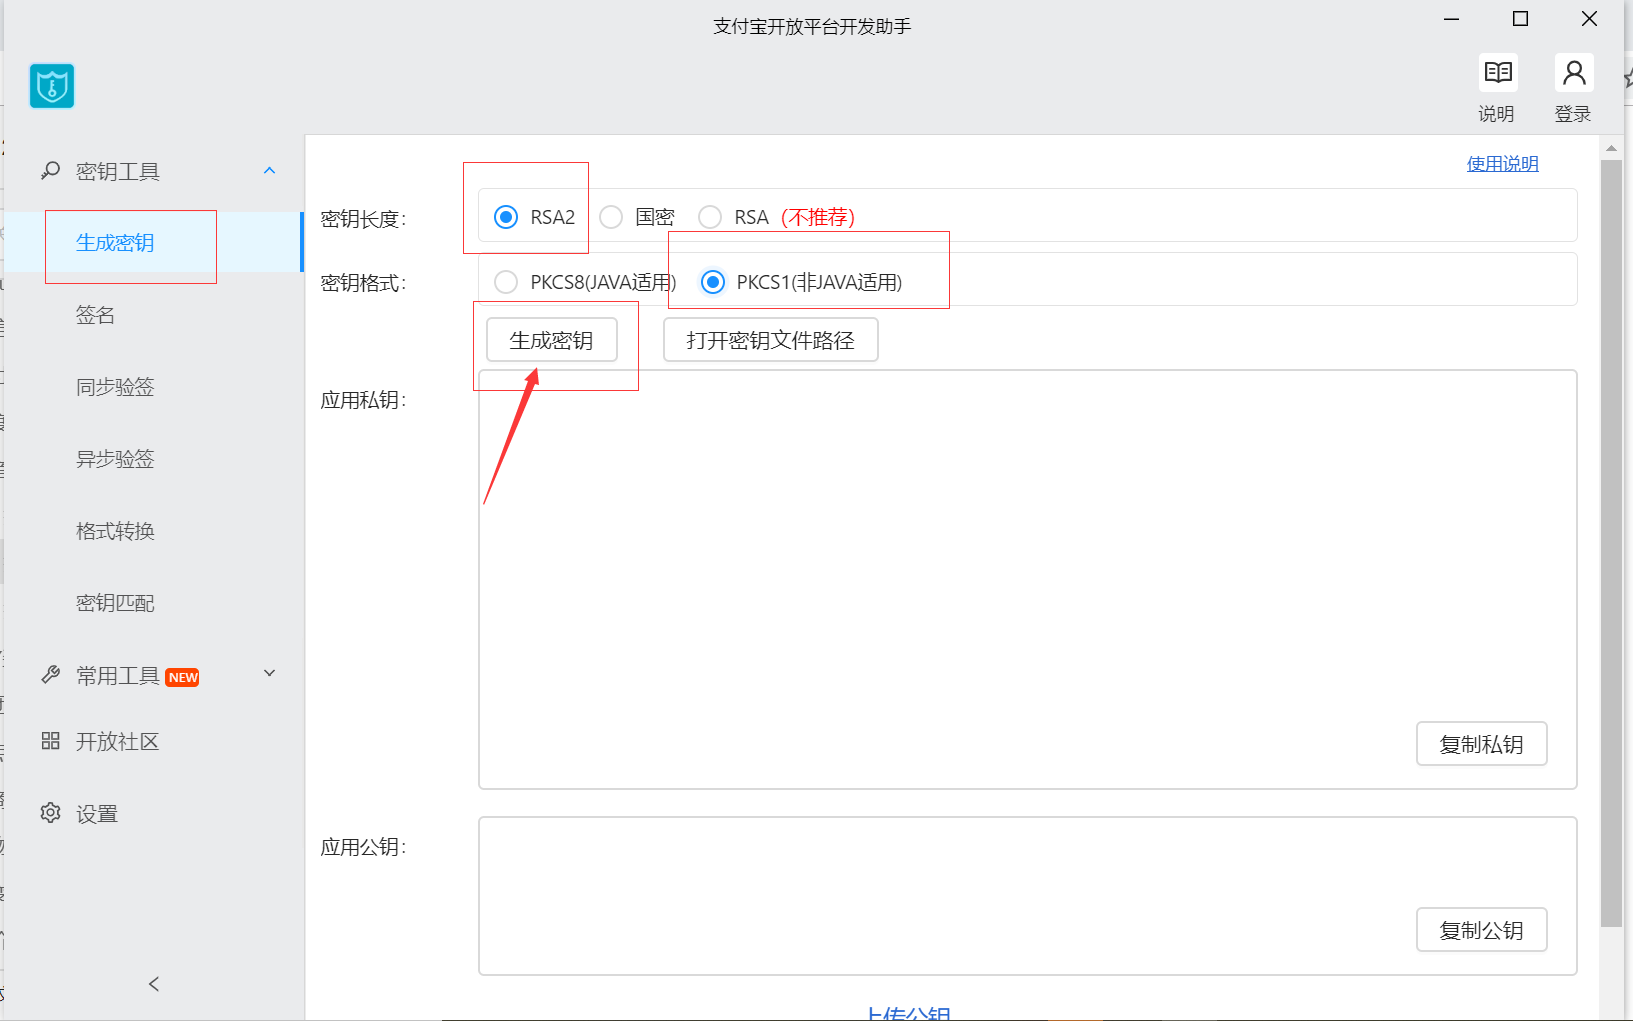Open 生成密钥 in the sidebar
The height and width of the screenshot is (1021, 1633).
point(152,243)
